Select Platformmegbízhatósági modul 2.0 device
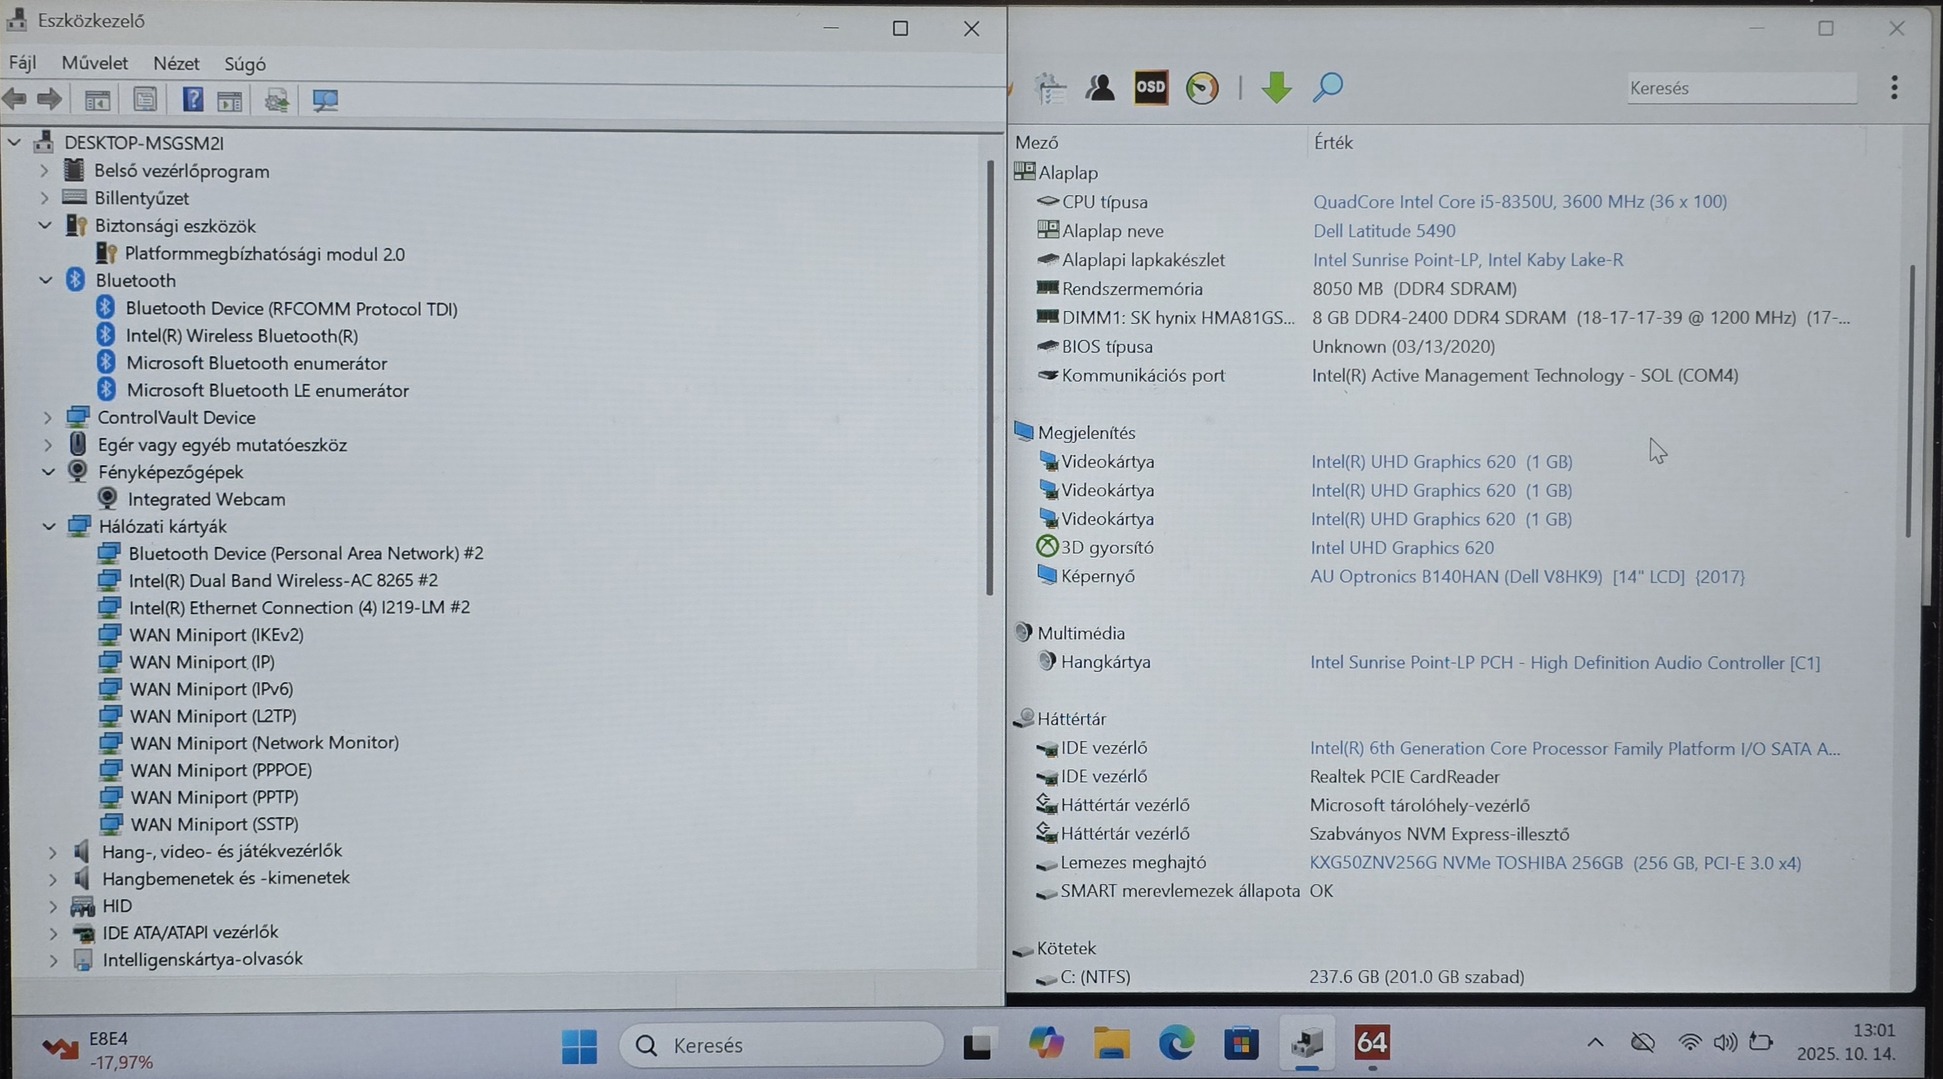Image resolution: width=1943 pixels, height=1079 pixels. pos(265,254)
